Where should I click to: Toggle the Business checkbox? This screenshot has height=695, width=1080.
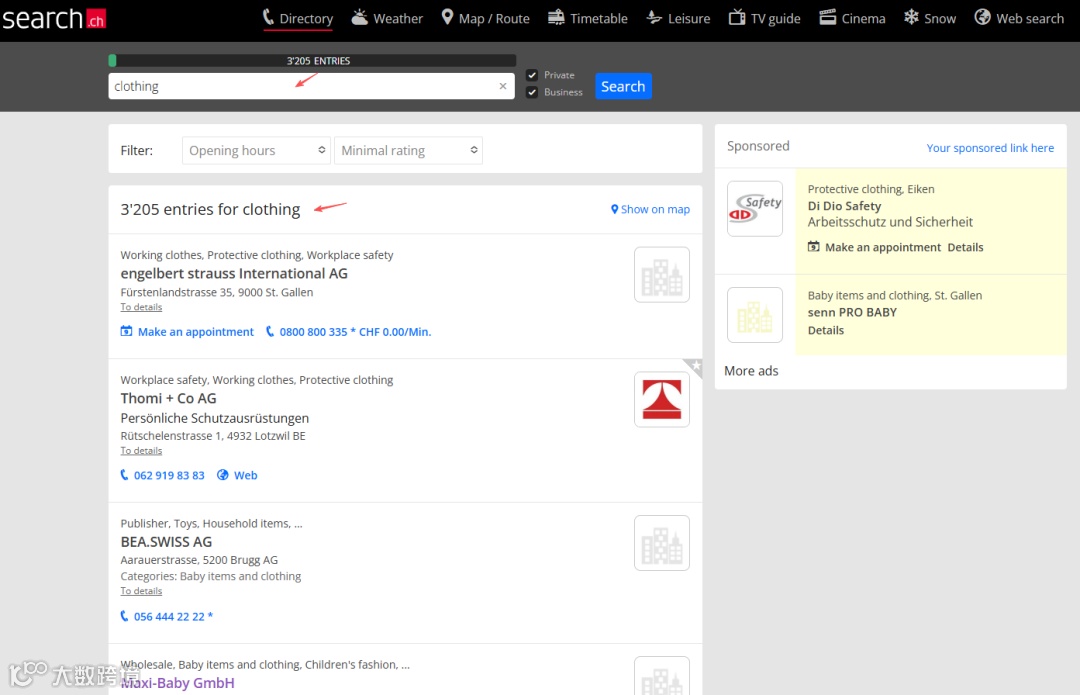pos(532,92)
